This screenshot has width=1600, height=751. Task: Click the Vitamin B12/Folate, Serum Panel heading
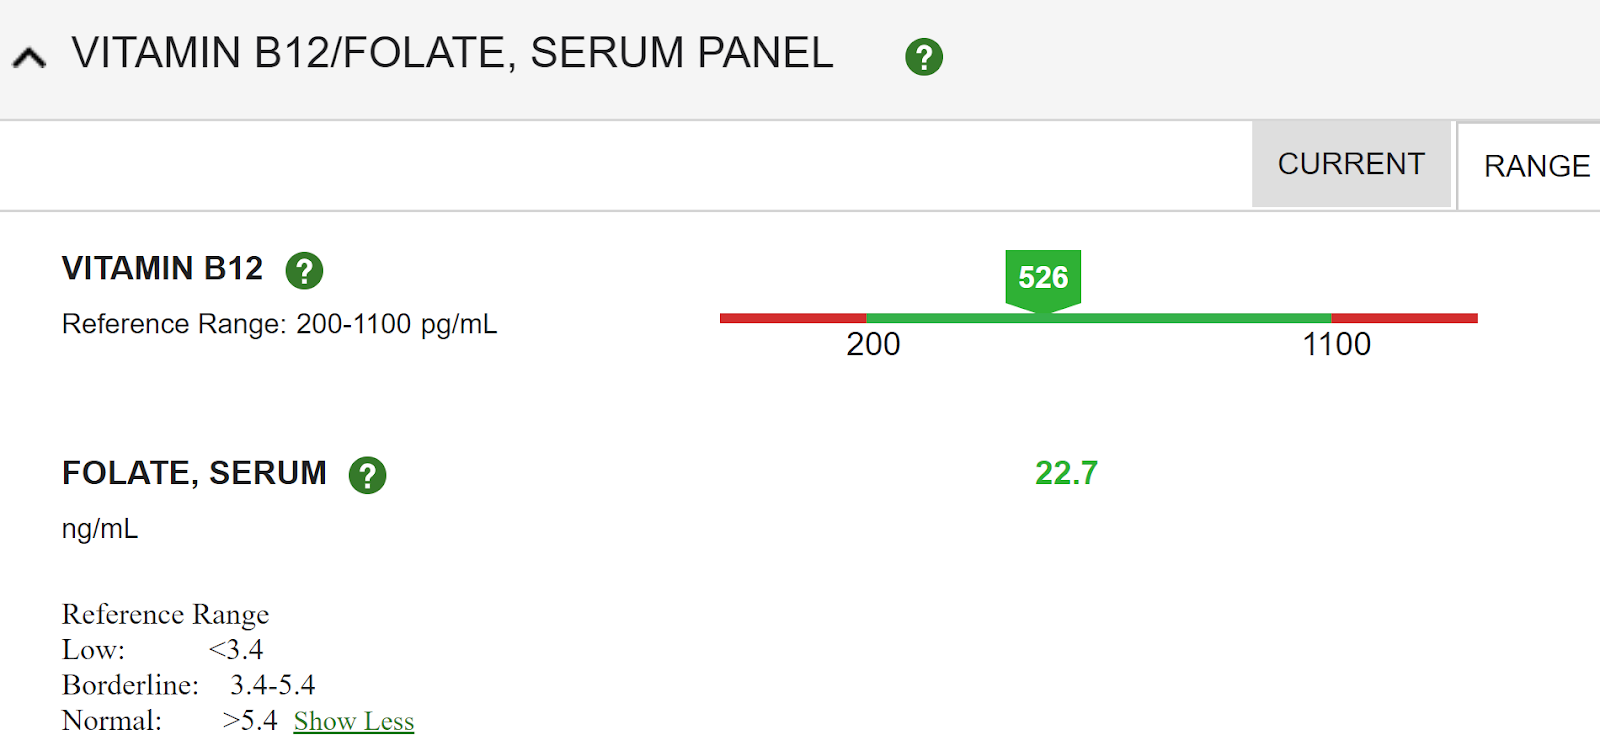452,53
